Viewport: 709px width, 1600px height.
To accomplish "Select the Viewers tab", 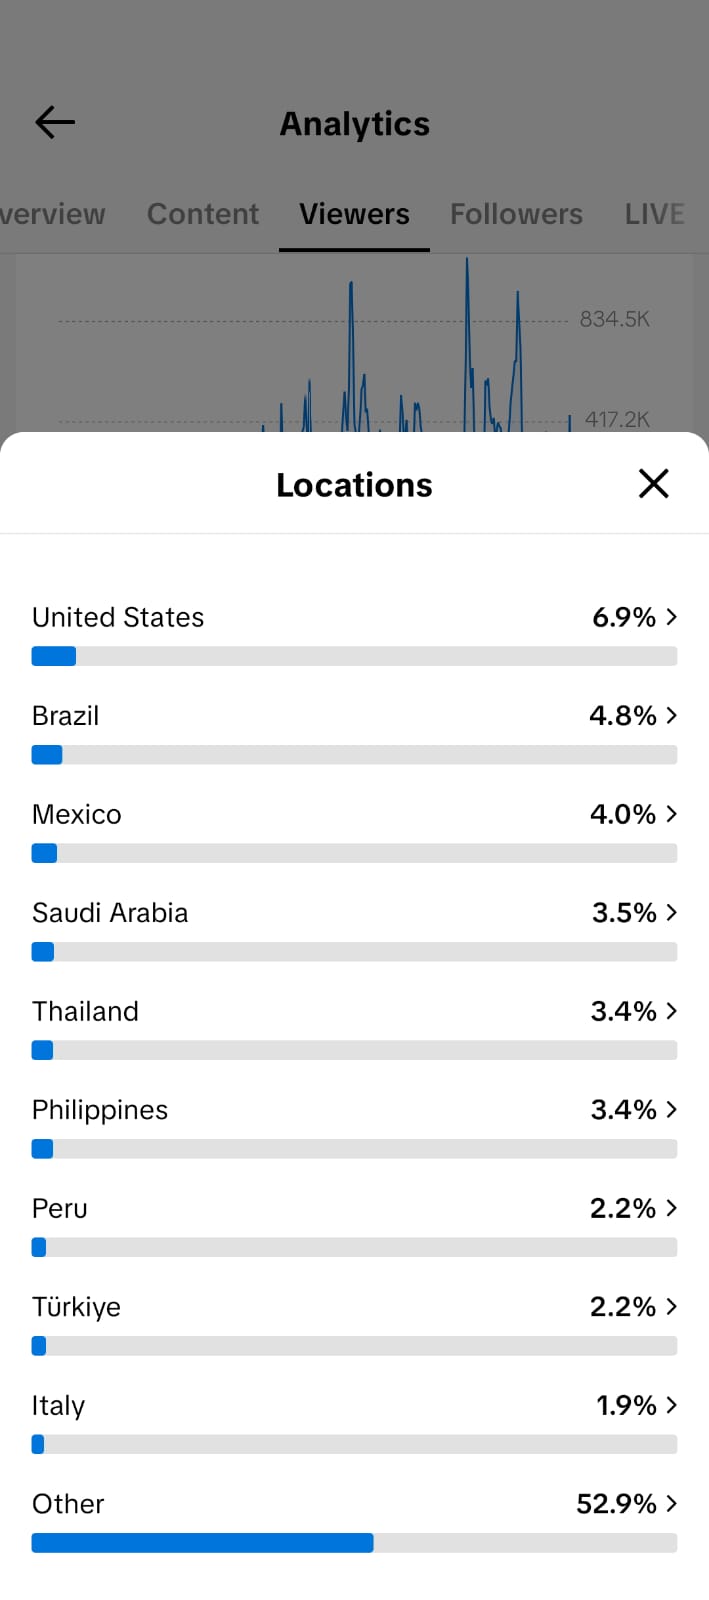I will click(354, 214).
